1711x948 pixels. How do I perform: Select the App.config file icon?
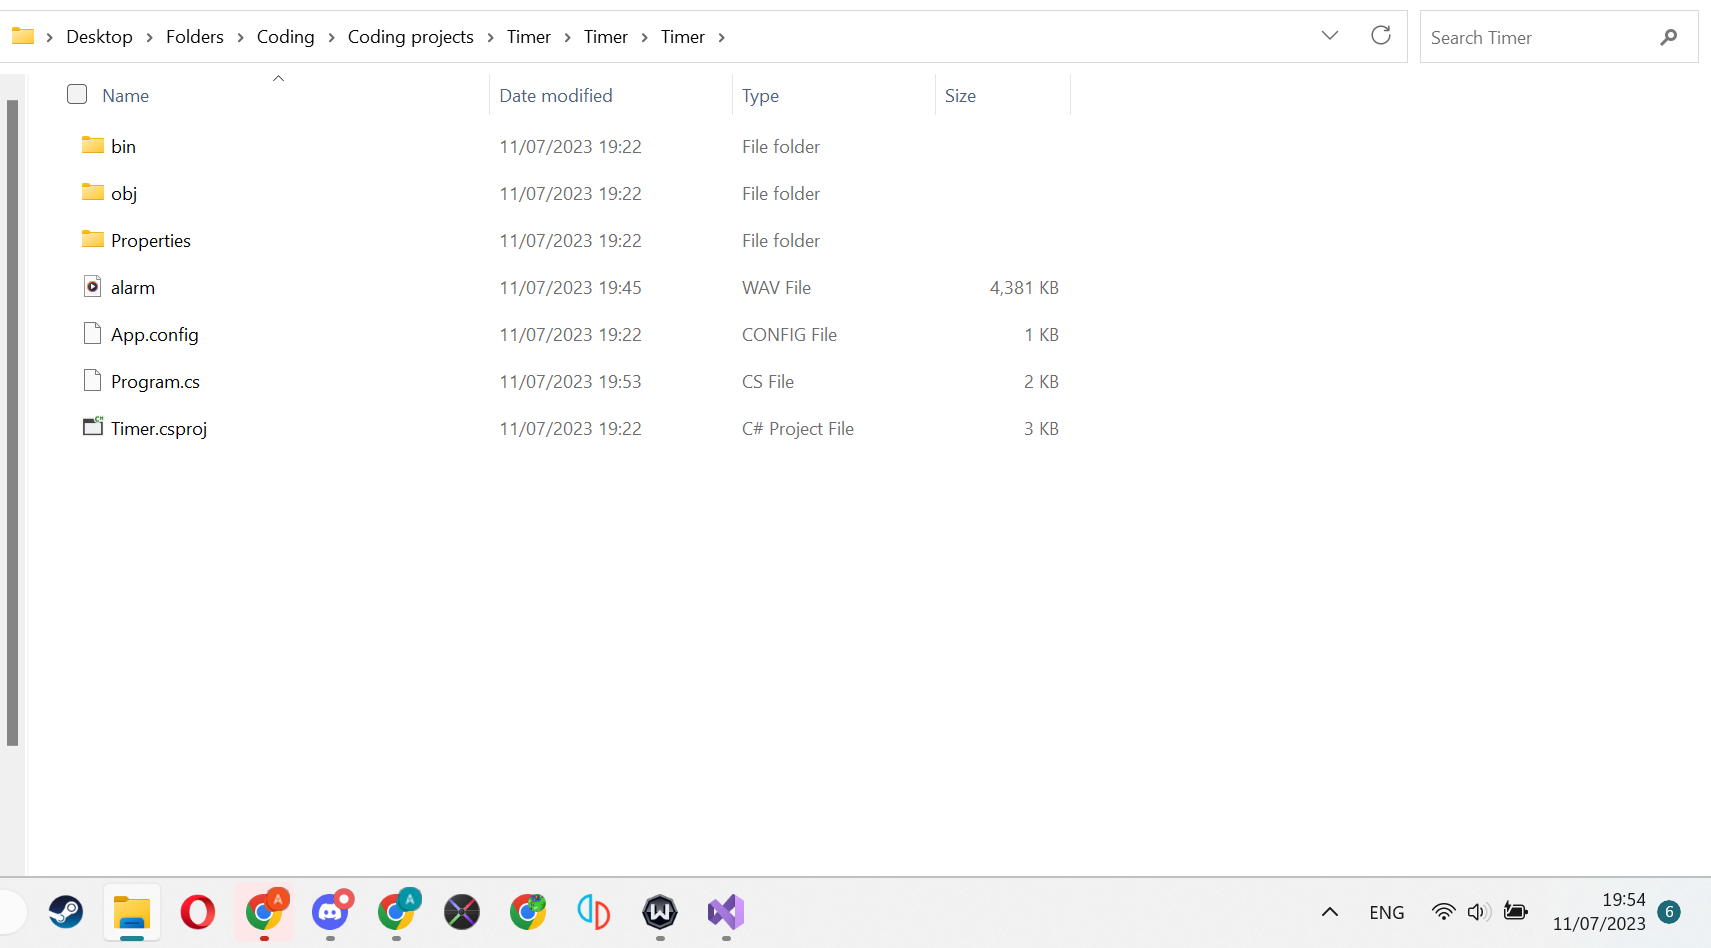point(92,333)
